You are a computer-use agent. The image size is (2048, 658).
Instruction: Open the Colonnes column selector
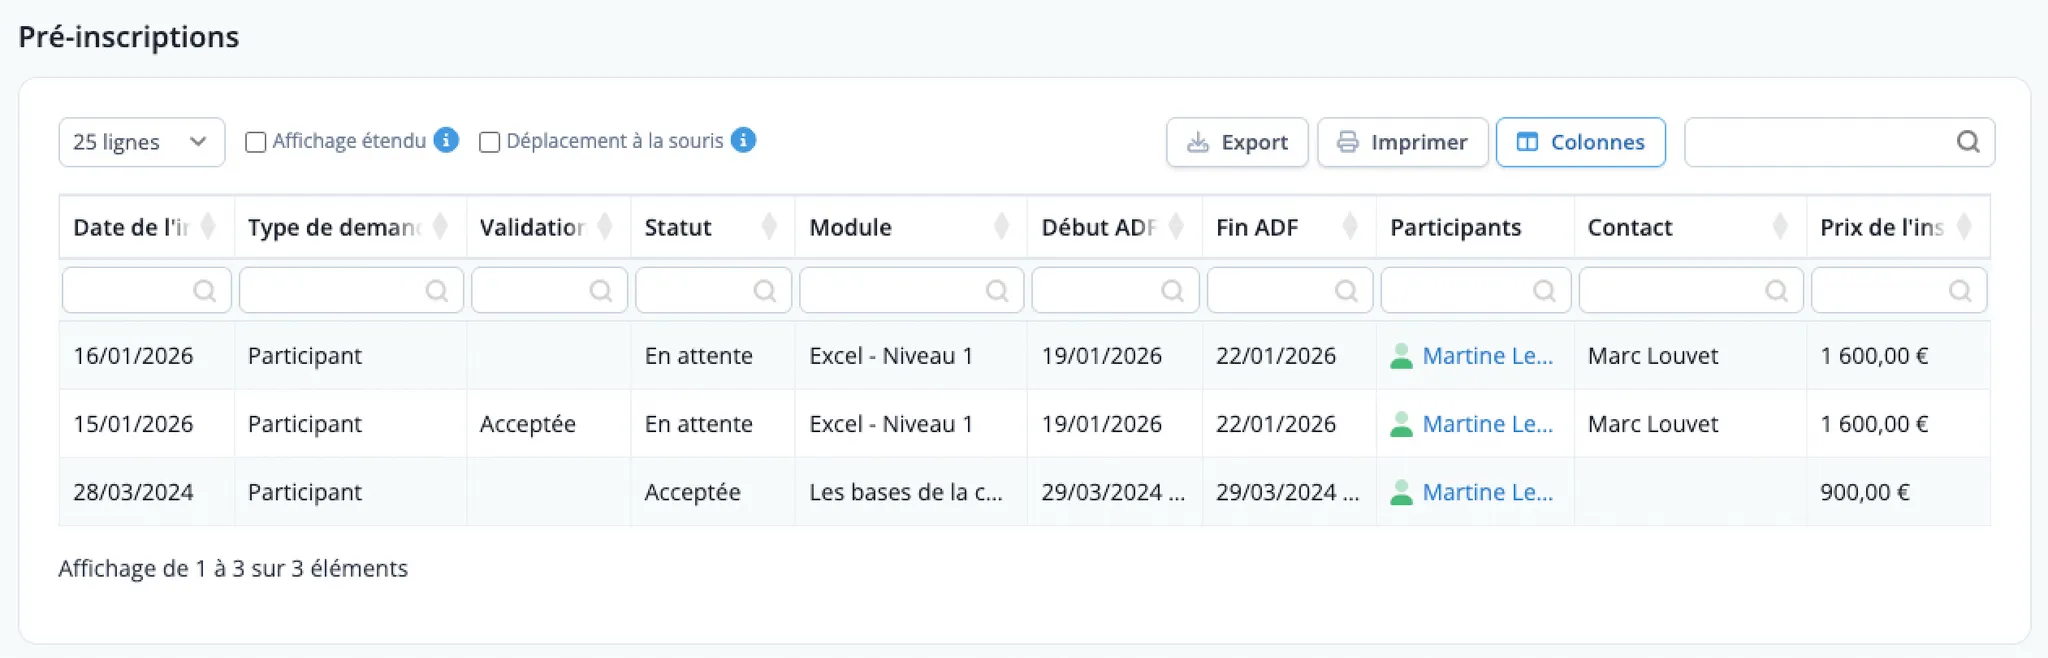click(x=1580, y=142)
